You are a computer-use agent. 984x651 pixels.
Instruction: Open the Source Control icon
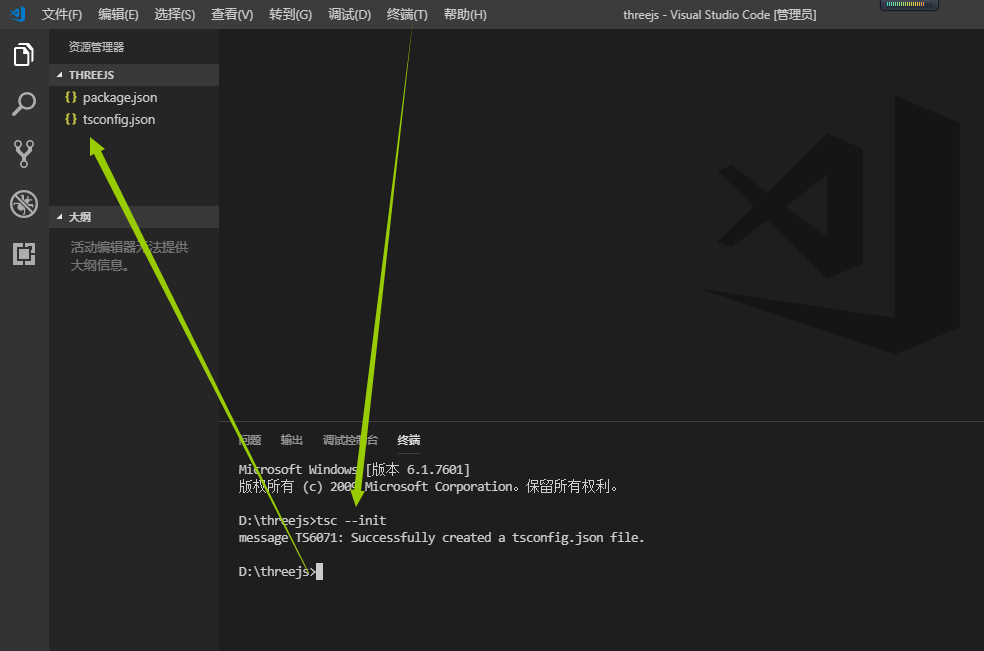click(x=23, y=153)
